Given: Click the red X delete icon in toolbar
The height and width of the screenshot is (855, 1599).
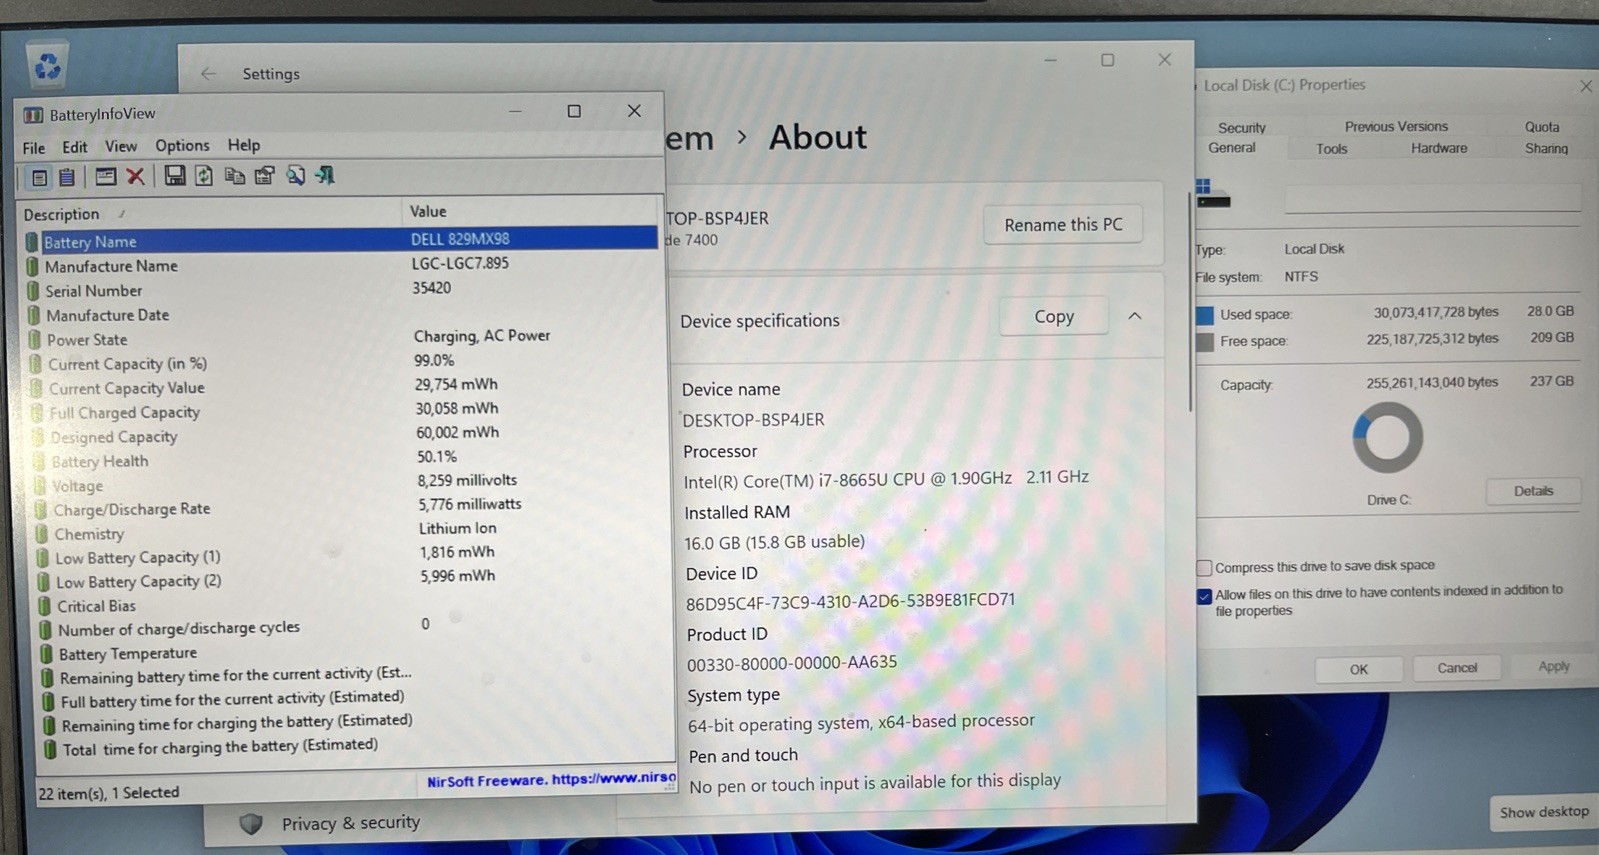Looking at the screenshot, I should pos(136,177).
